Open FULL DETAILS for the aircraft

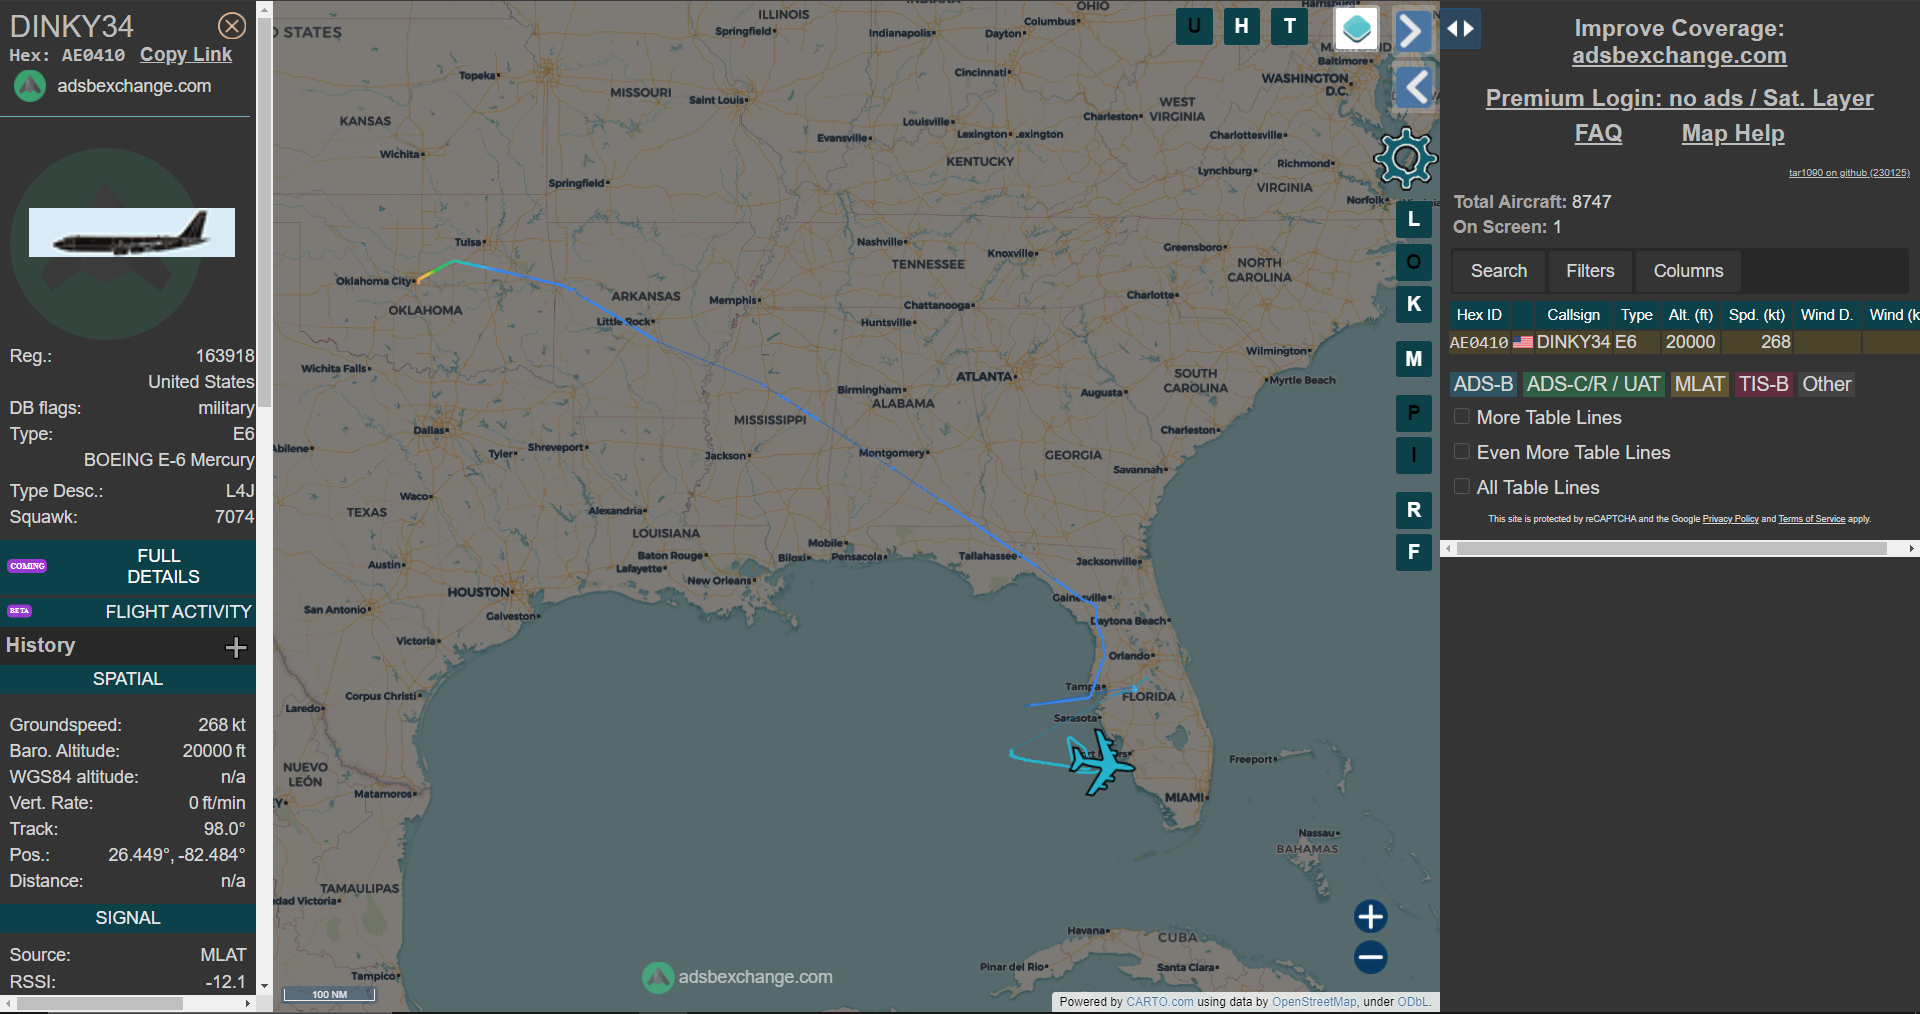tap(128, 566)
